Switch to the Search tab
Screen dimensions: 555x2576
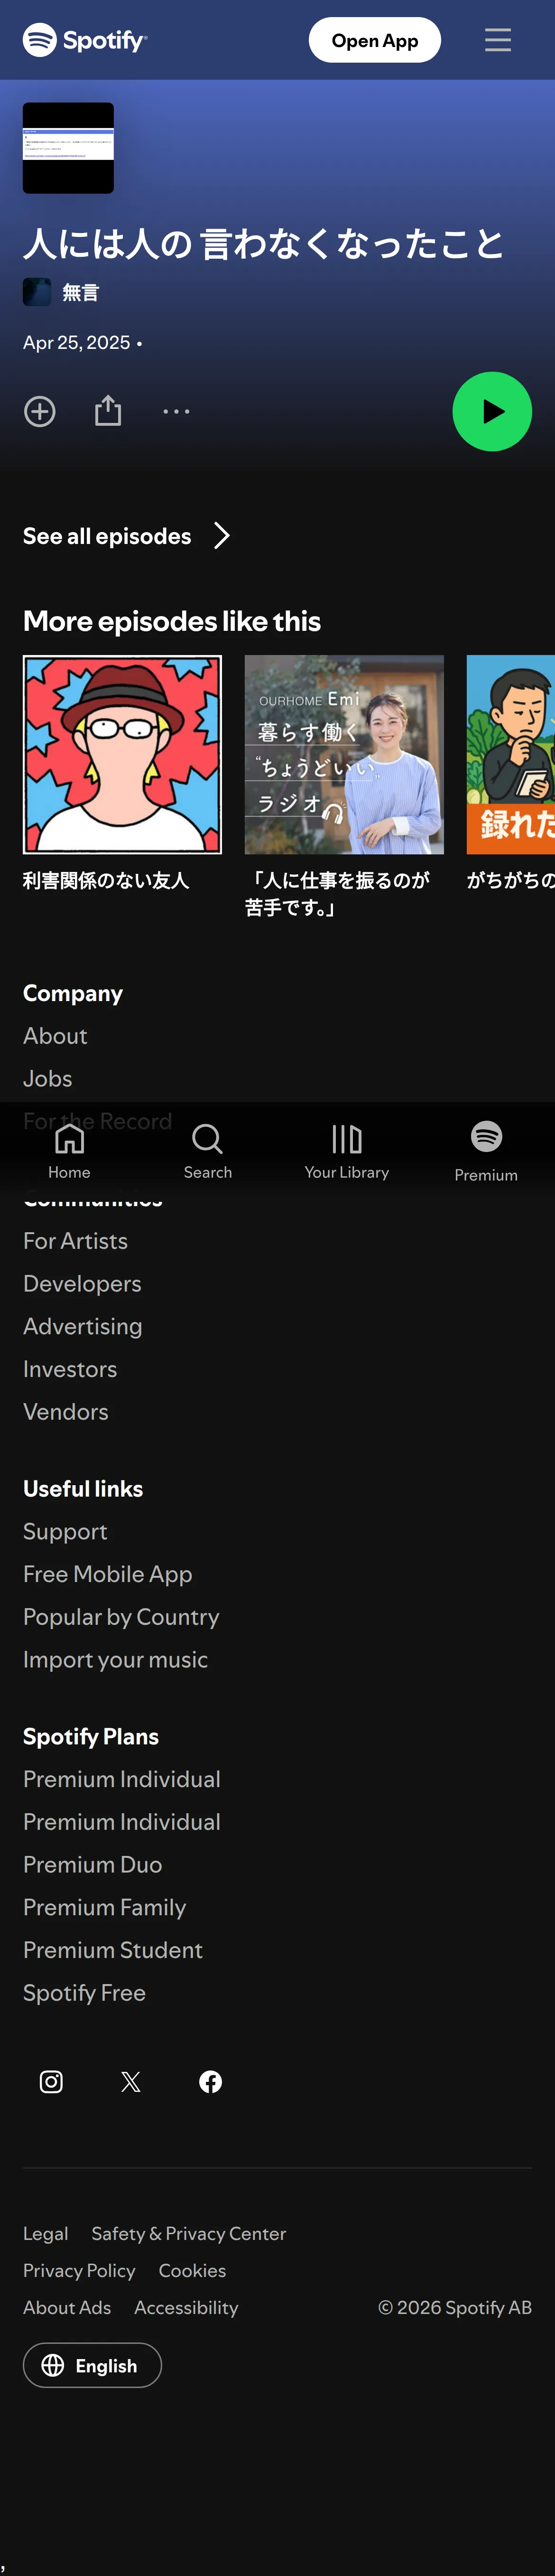point(208,1150)
